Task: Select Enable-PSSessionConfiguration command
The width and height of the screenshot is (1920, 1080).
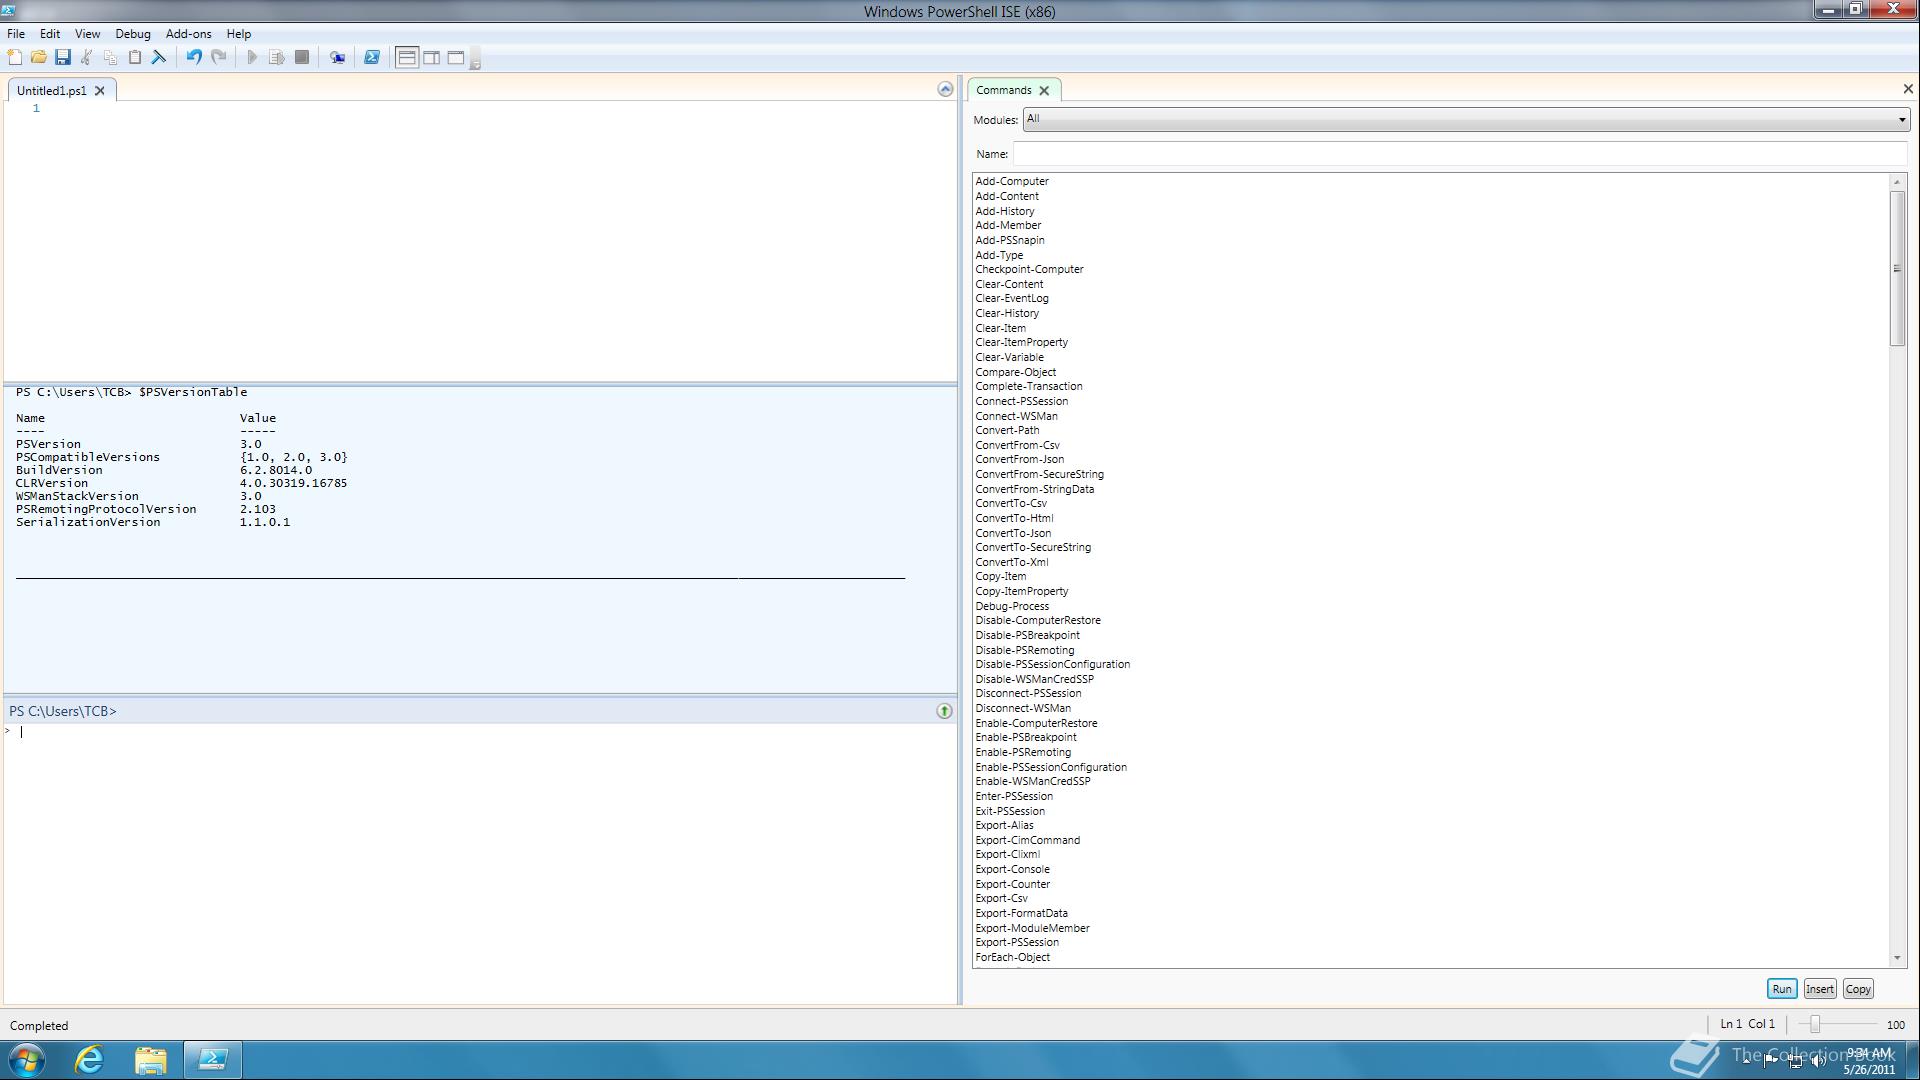Action: [x=1050, y=767]
